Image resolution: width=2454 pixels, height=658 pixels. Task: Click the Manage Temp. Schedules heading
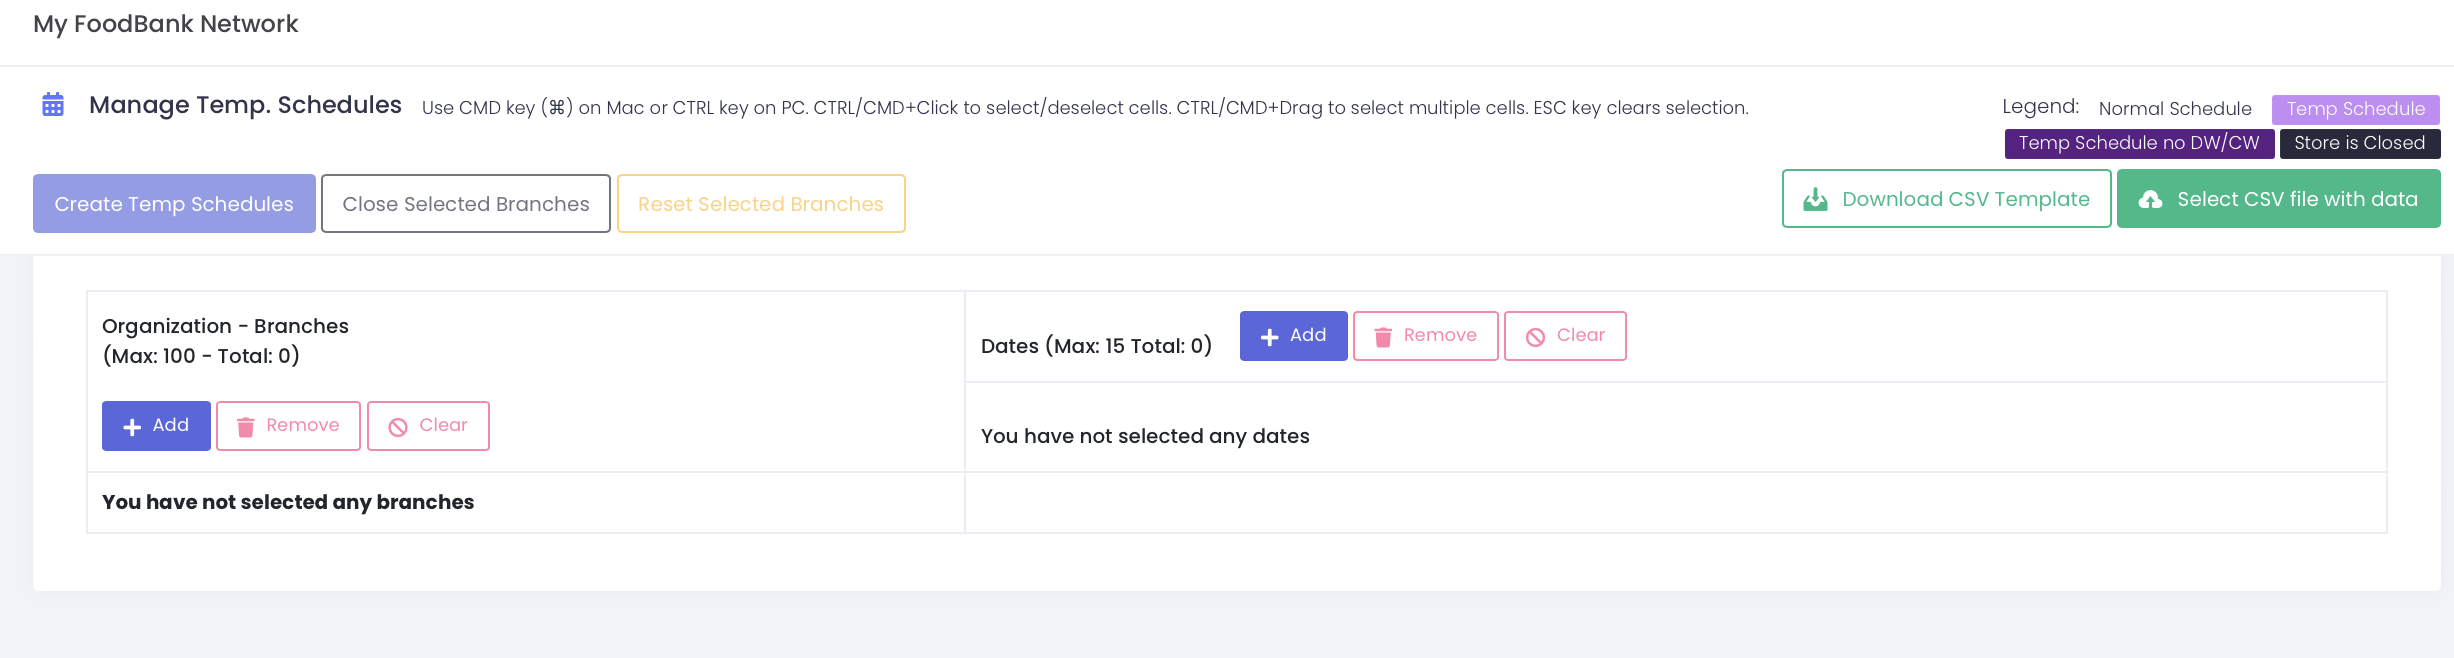pyautogui.click(x=245, y=105)
